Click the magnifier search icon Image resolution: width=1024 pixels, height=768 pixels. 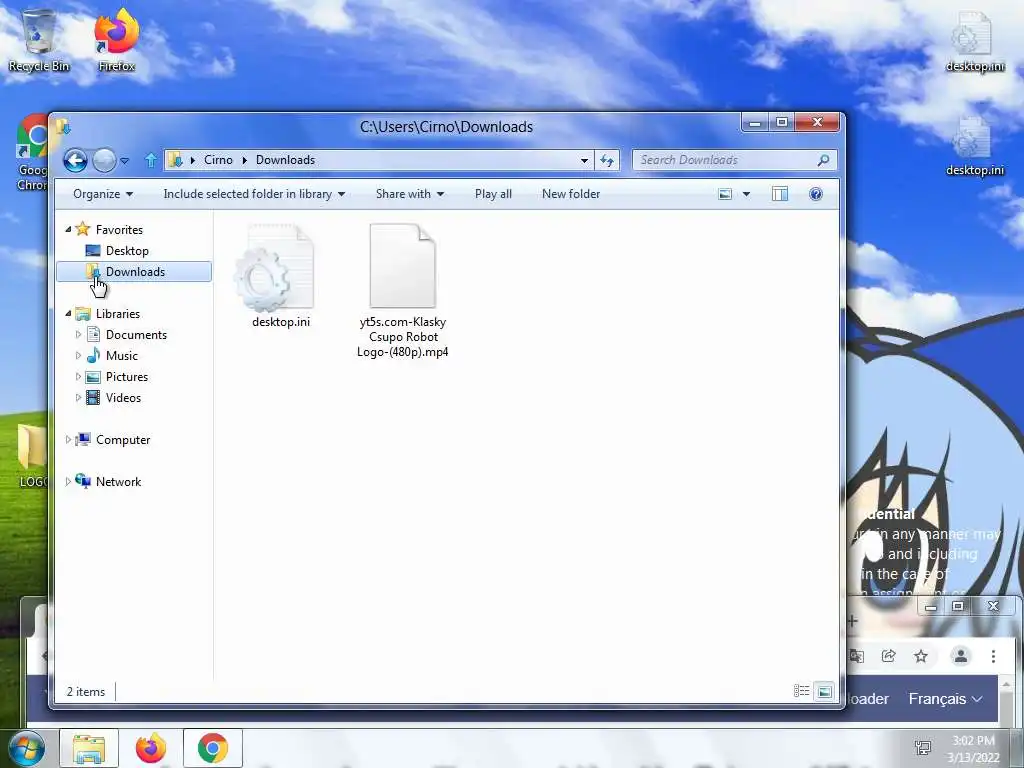824,160
